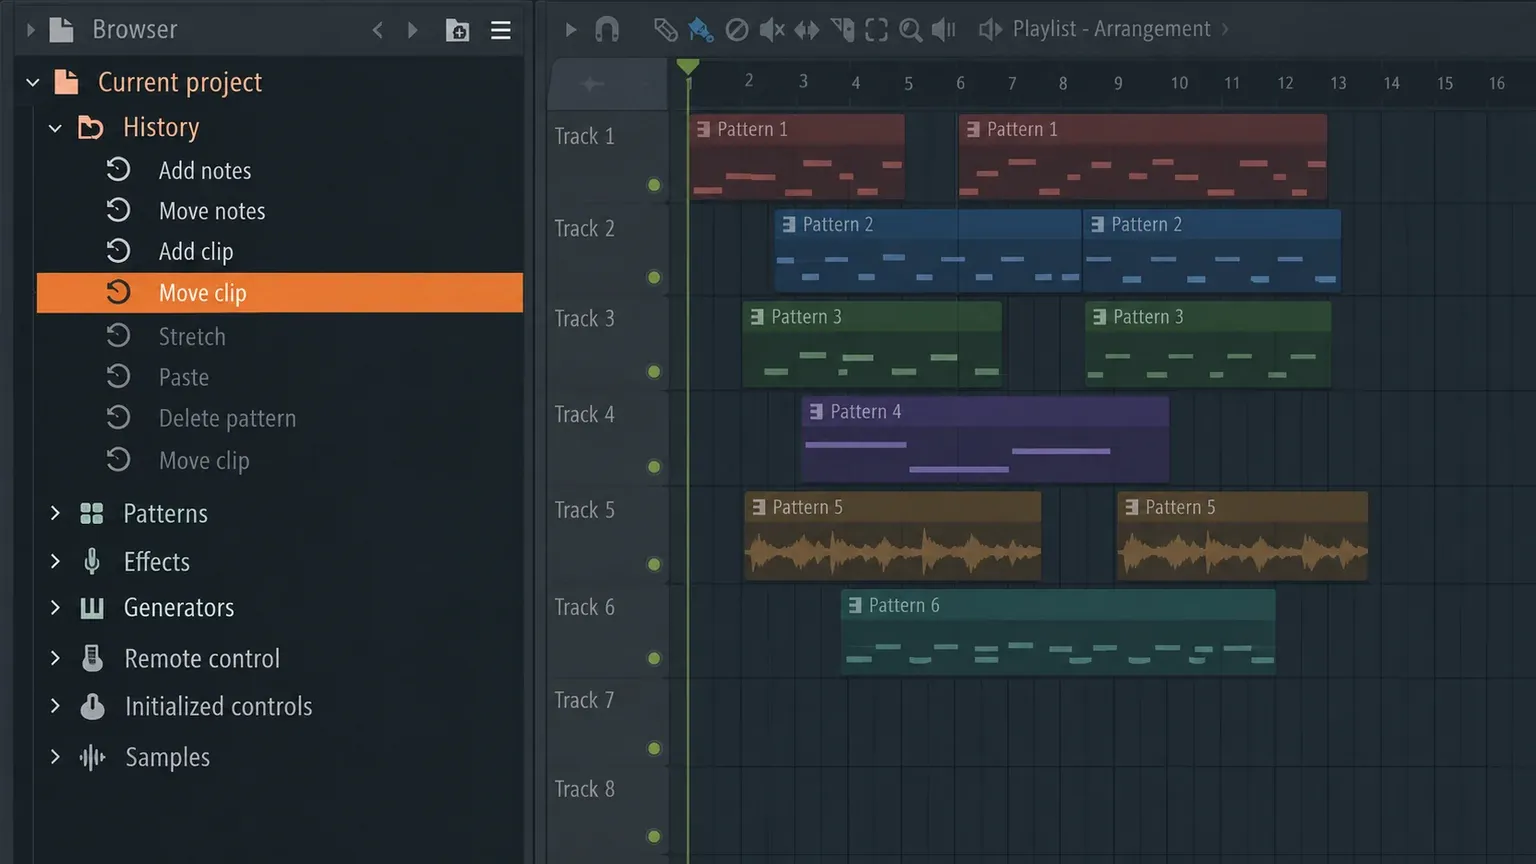
Task: Toggle Track 4 mute light
Action: (654, 467)
